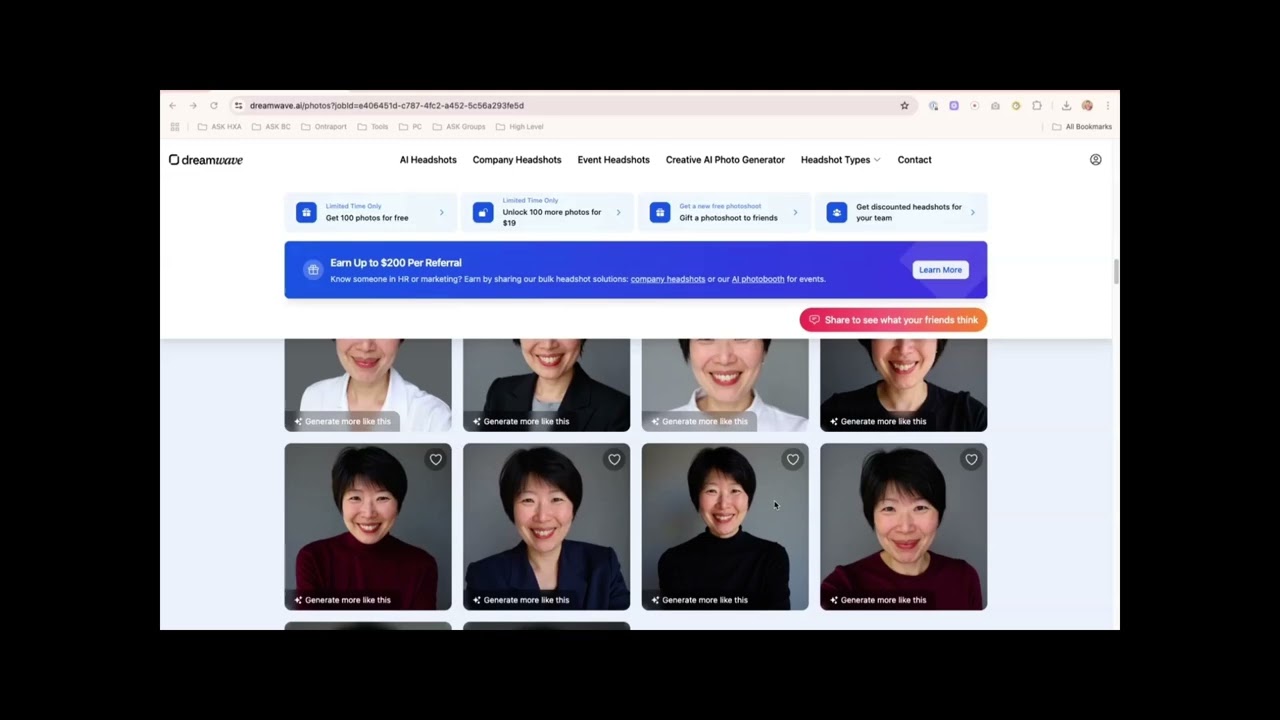Viewport: 1280px width, 720px height.
Task: Open the extensions puzzle icon
Action: 1037,105
